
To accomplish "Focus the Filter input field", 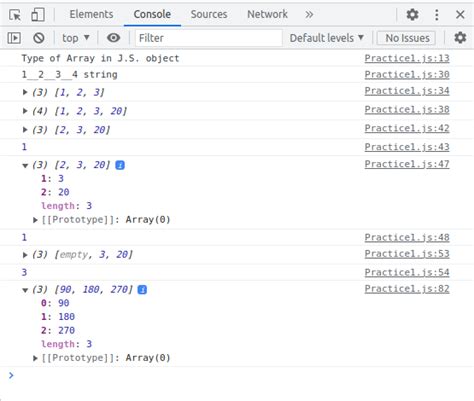I will point(209,38).
